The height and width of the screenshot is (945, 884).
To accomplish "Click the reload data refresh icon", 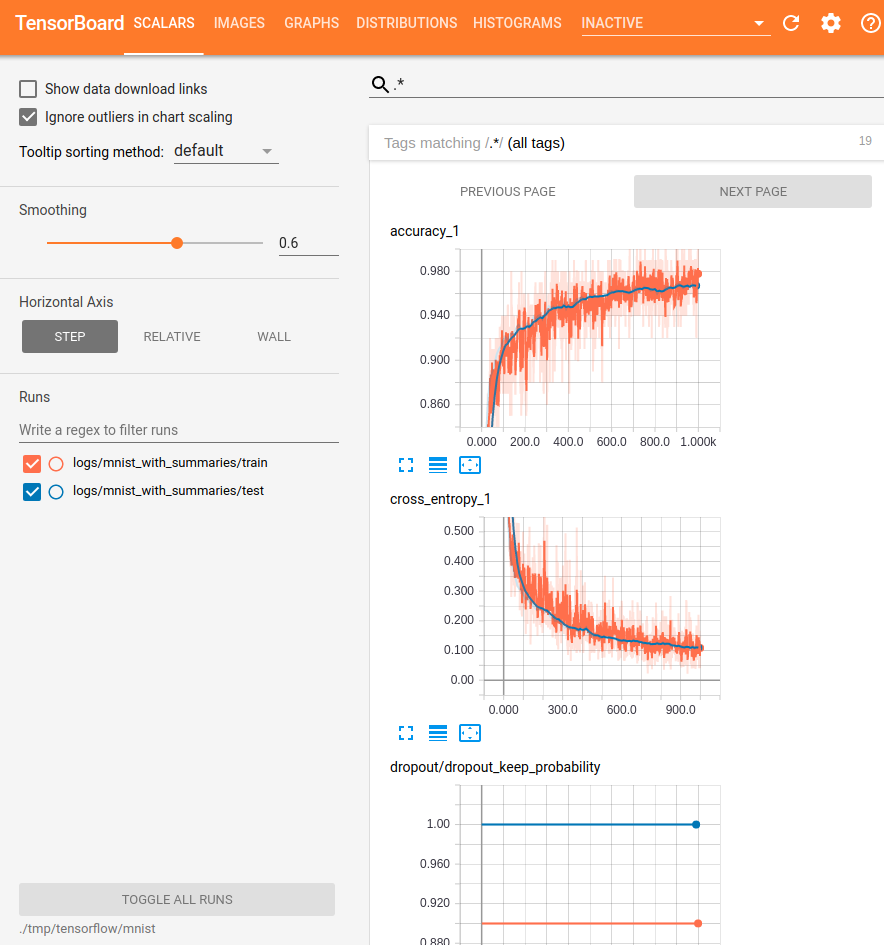I will point(791,23).
